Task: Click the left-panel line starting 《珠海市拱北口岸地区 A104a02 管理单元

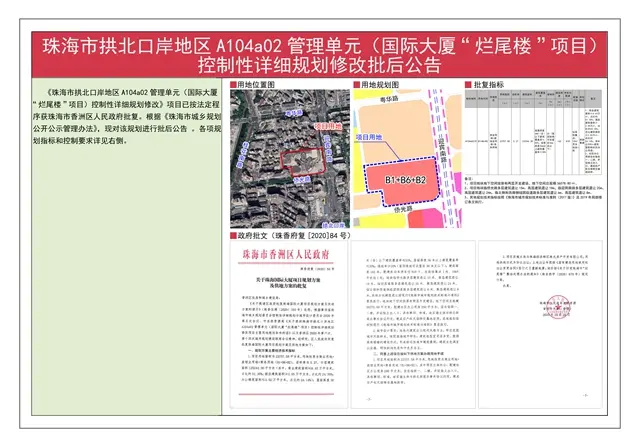Action: pyautogui.click(x=133, y=92)
